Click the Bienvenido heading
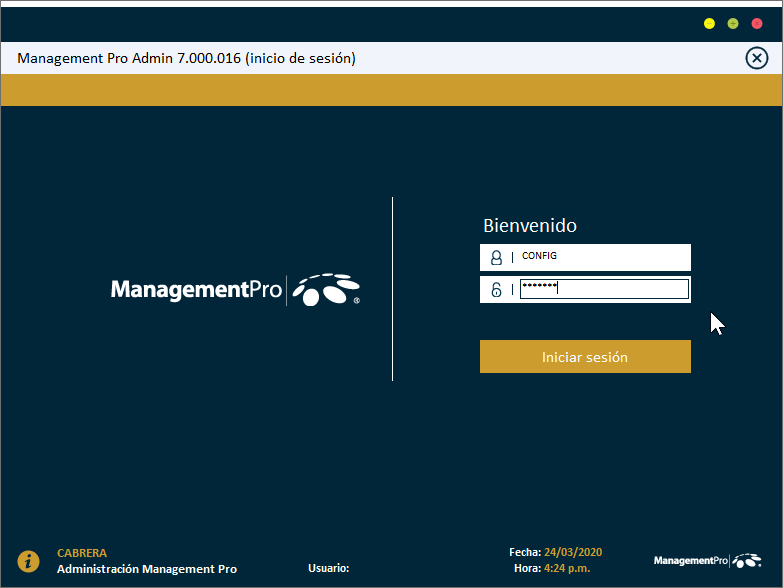The image size is (783, 588). [530, 226]
